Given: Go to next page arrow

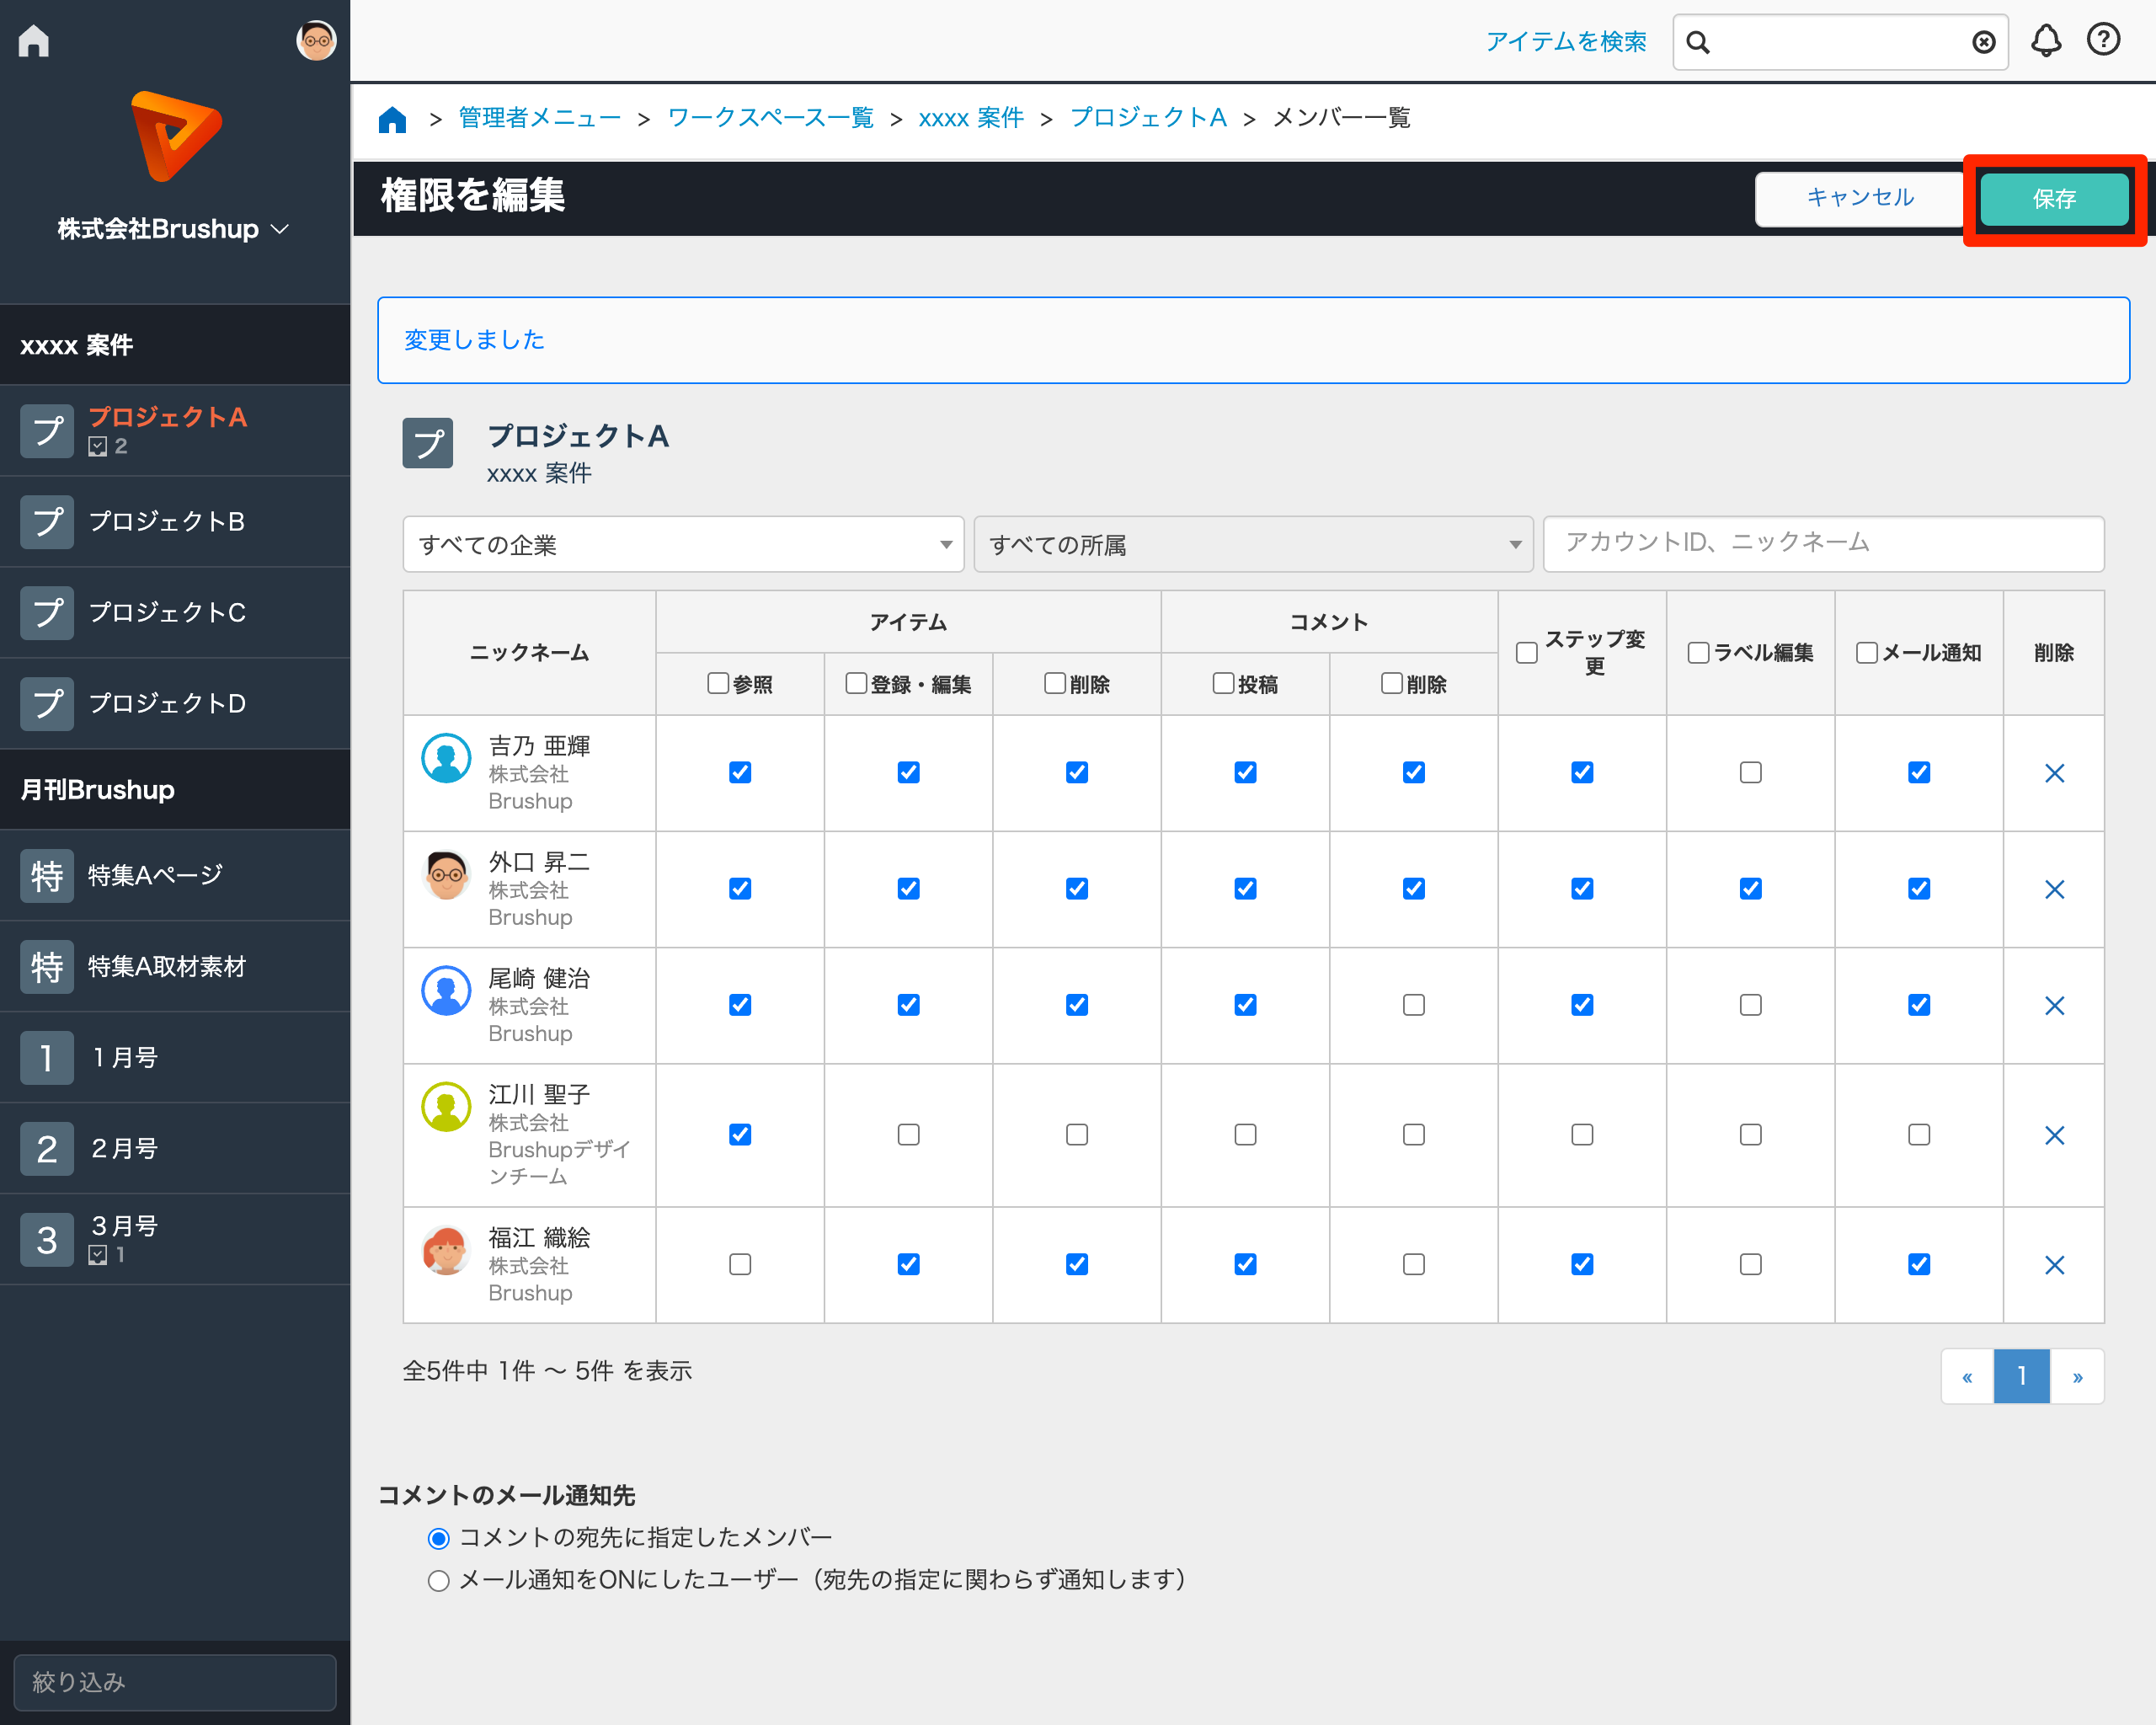Looking at the screenshot, I should (x=2077, y=1377).
